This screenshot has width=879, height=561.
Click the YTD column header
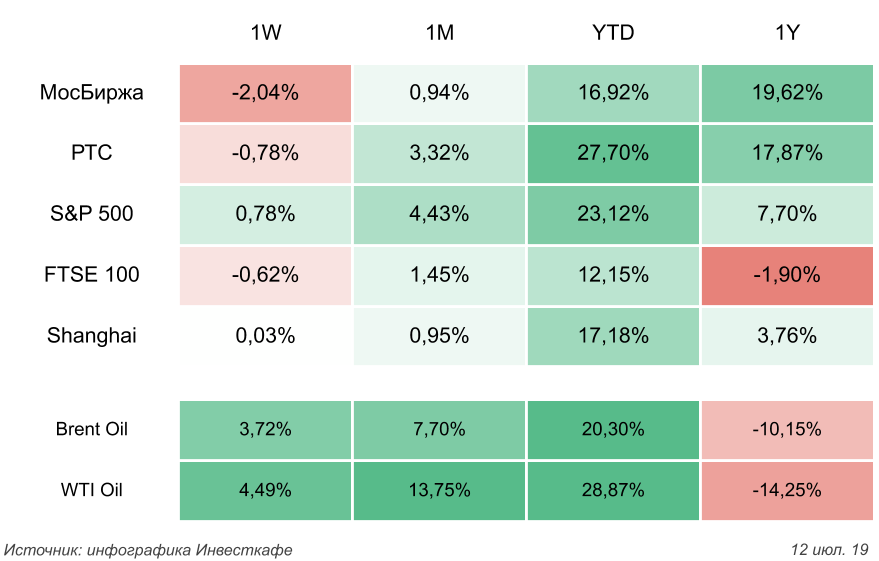click(613, 34)
